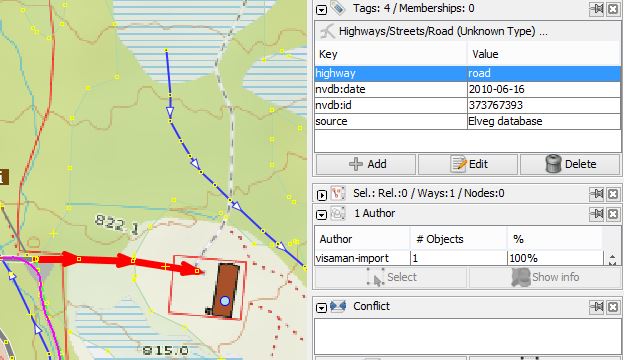The image size is (625, 360).
Task: Select the nvdb:date tag row
Action: [x=468, y=89]
